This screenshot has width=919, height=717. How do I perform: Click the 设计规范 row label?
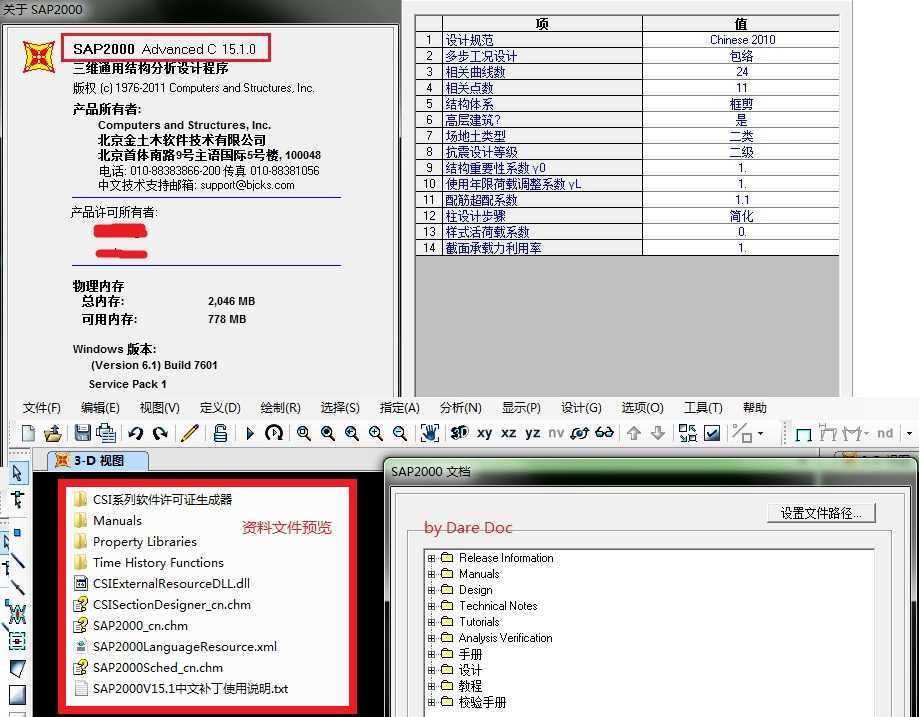(x=542, y=40)
